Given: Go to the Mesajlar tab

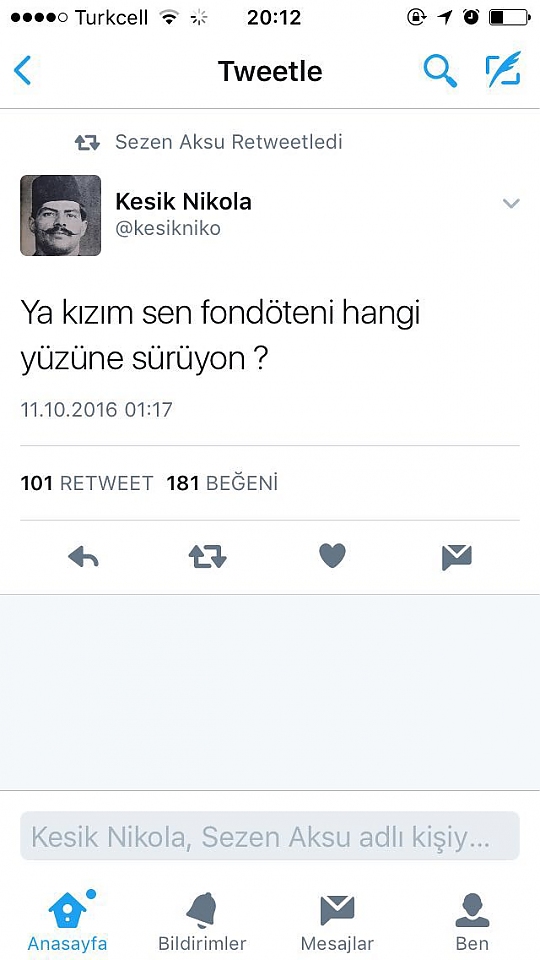Looking at the screenshot, I should coord(337,920).
